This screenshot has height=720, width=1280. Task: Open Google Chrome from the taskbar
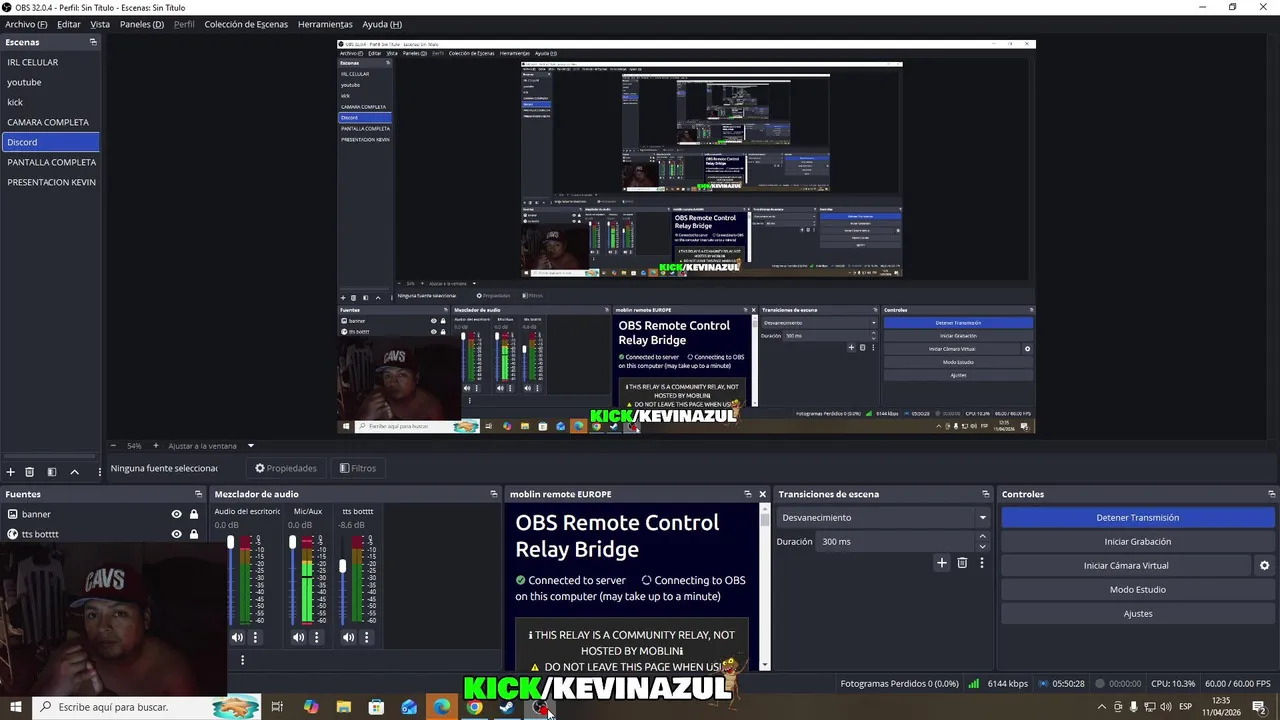coord(474,707)
